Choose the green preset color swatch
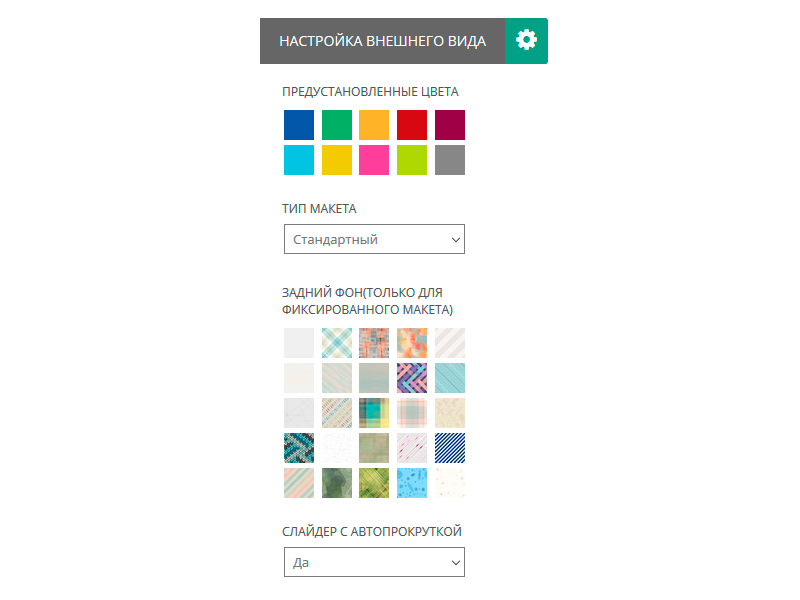800x600 pixels. [x=337, y=125]
